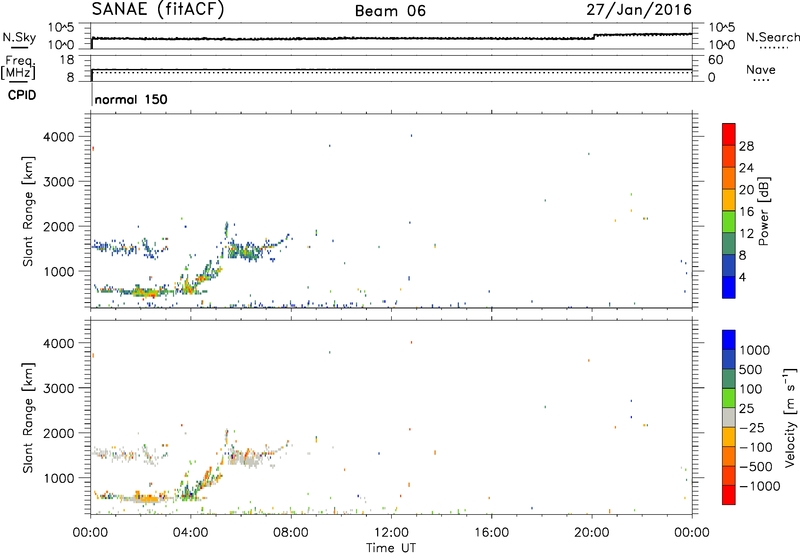Select the 1000 tick in velocity panel

59,477
